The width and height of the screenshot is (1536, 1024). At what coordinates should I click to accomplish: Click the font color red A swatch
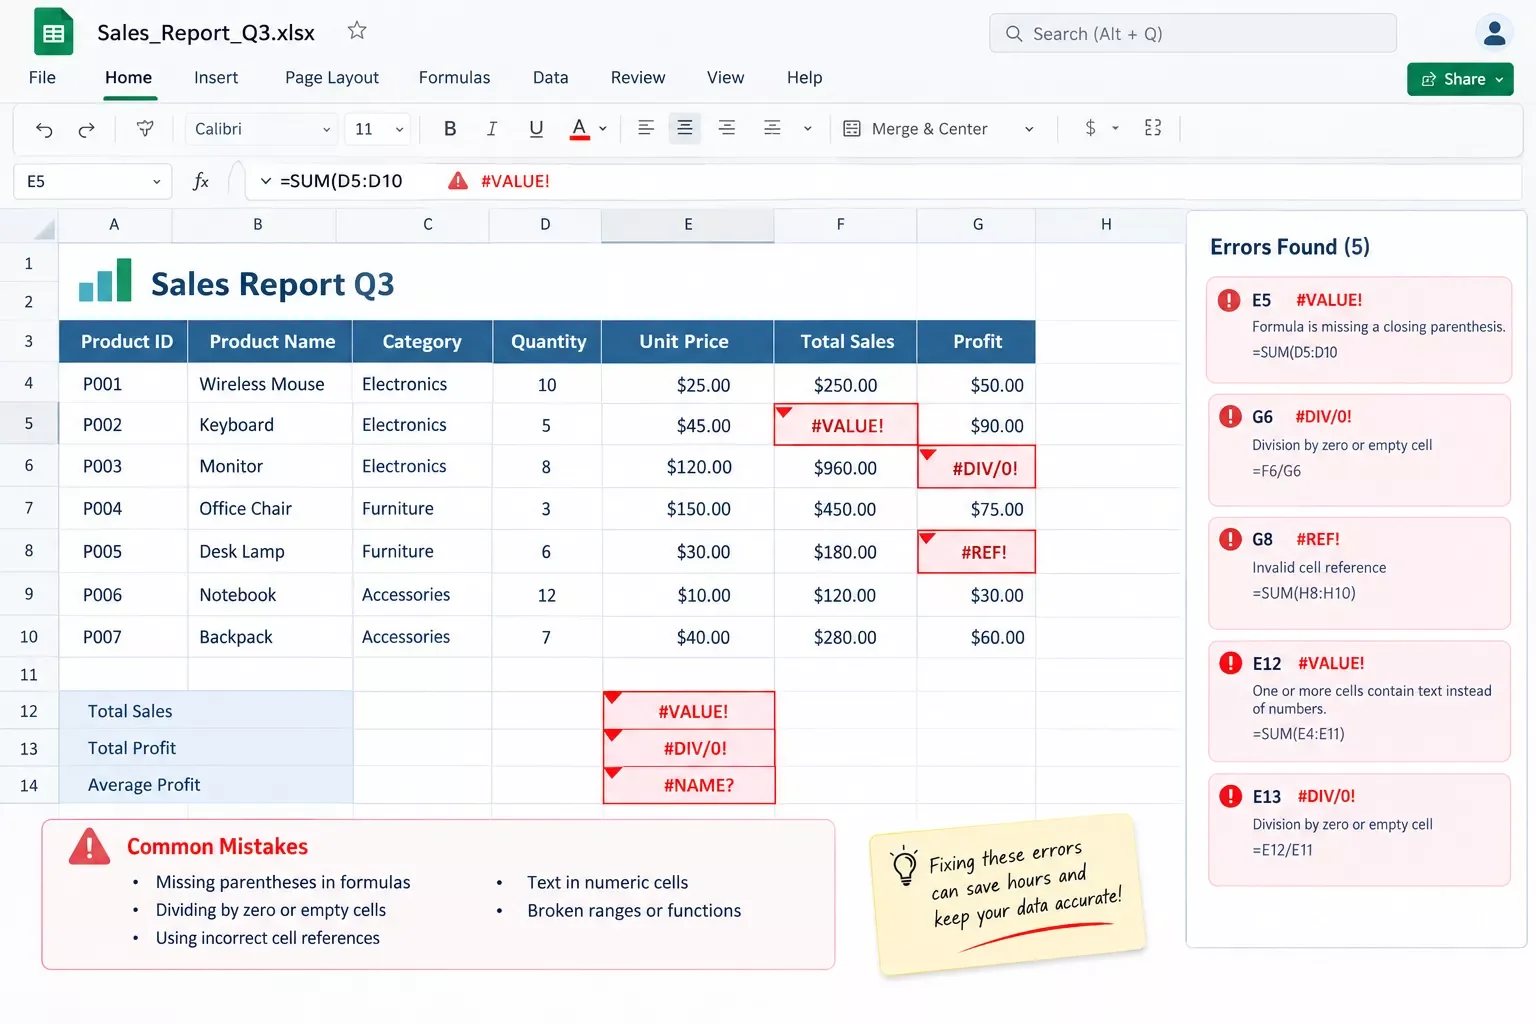click(x=579, y=129)
